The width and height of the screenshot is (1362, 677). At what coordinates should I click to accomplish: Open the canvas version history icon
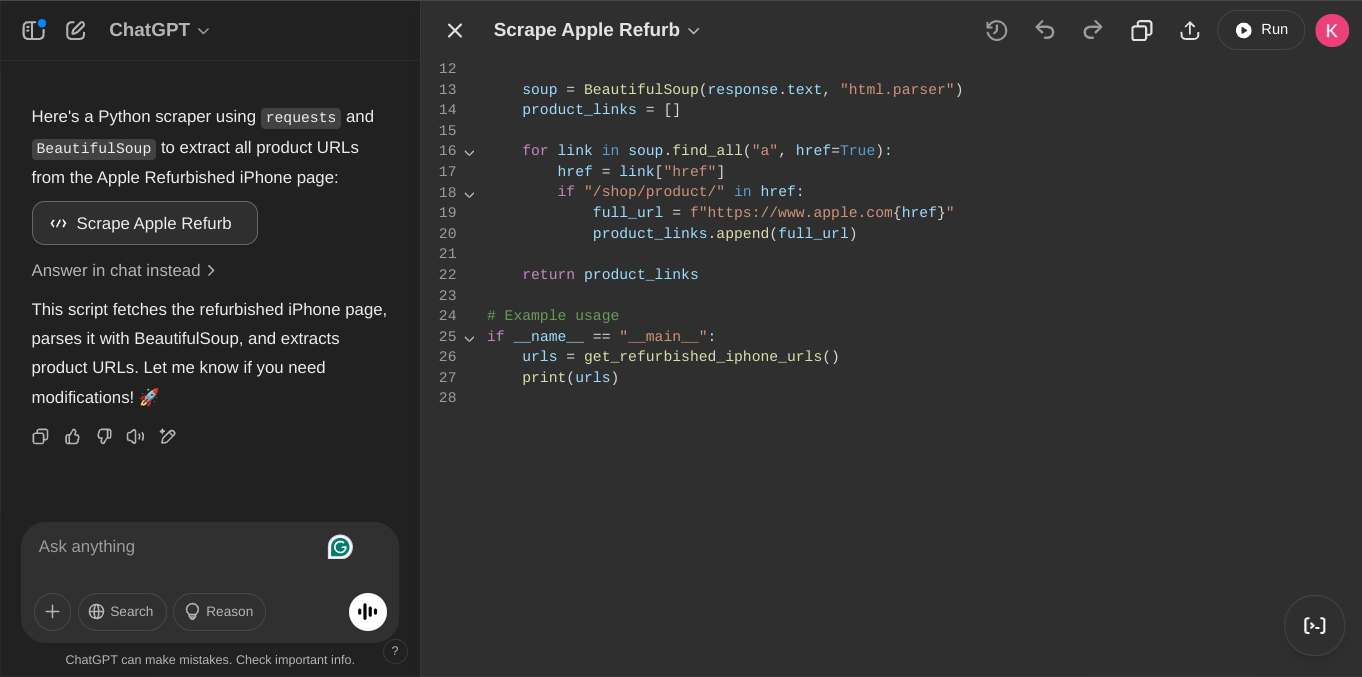click(996, 30)
